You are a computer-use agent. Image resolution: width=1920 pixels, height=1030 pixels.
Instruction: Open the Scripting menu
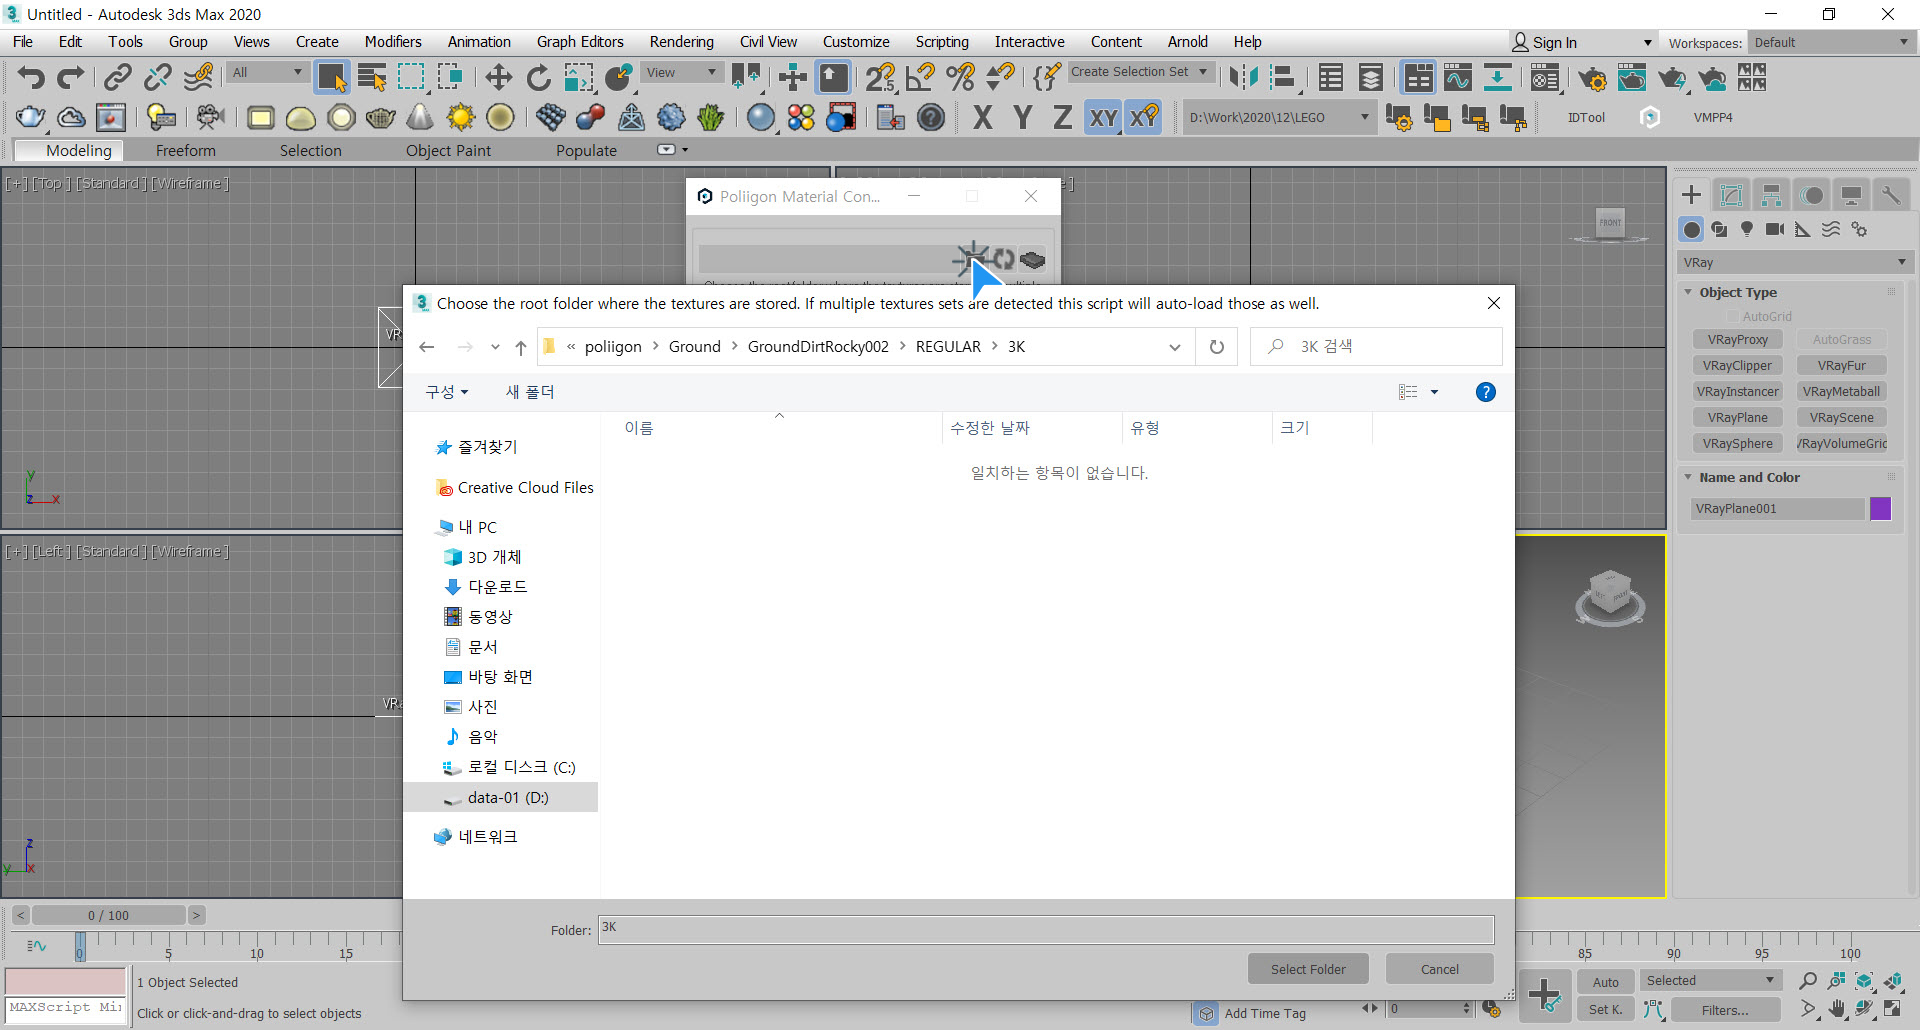[942, 42]
